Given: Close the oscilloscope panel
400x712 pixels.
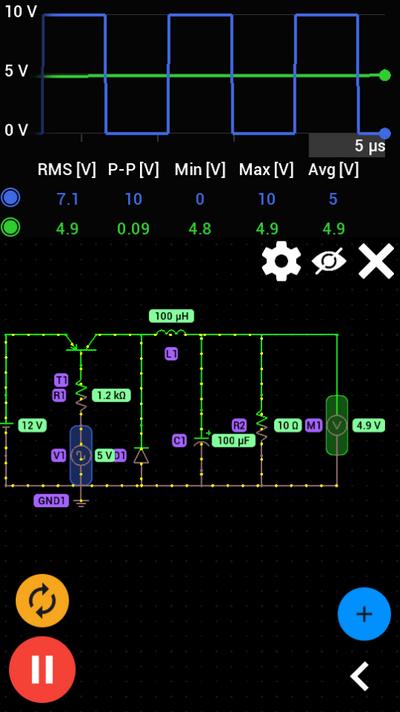Looking at the screenshot, I should (376, 261).
